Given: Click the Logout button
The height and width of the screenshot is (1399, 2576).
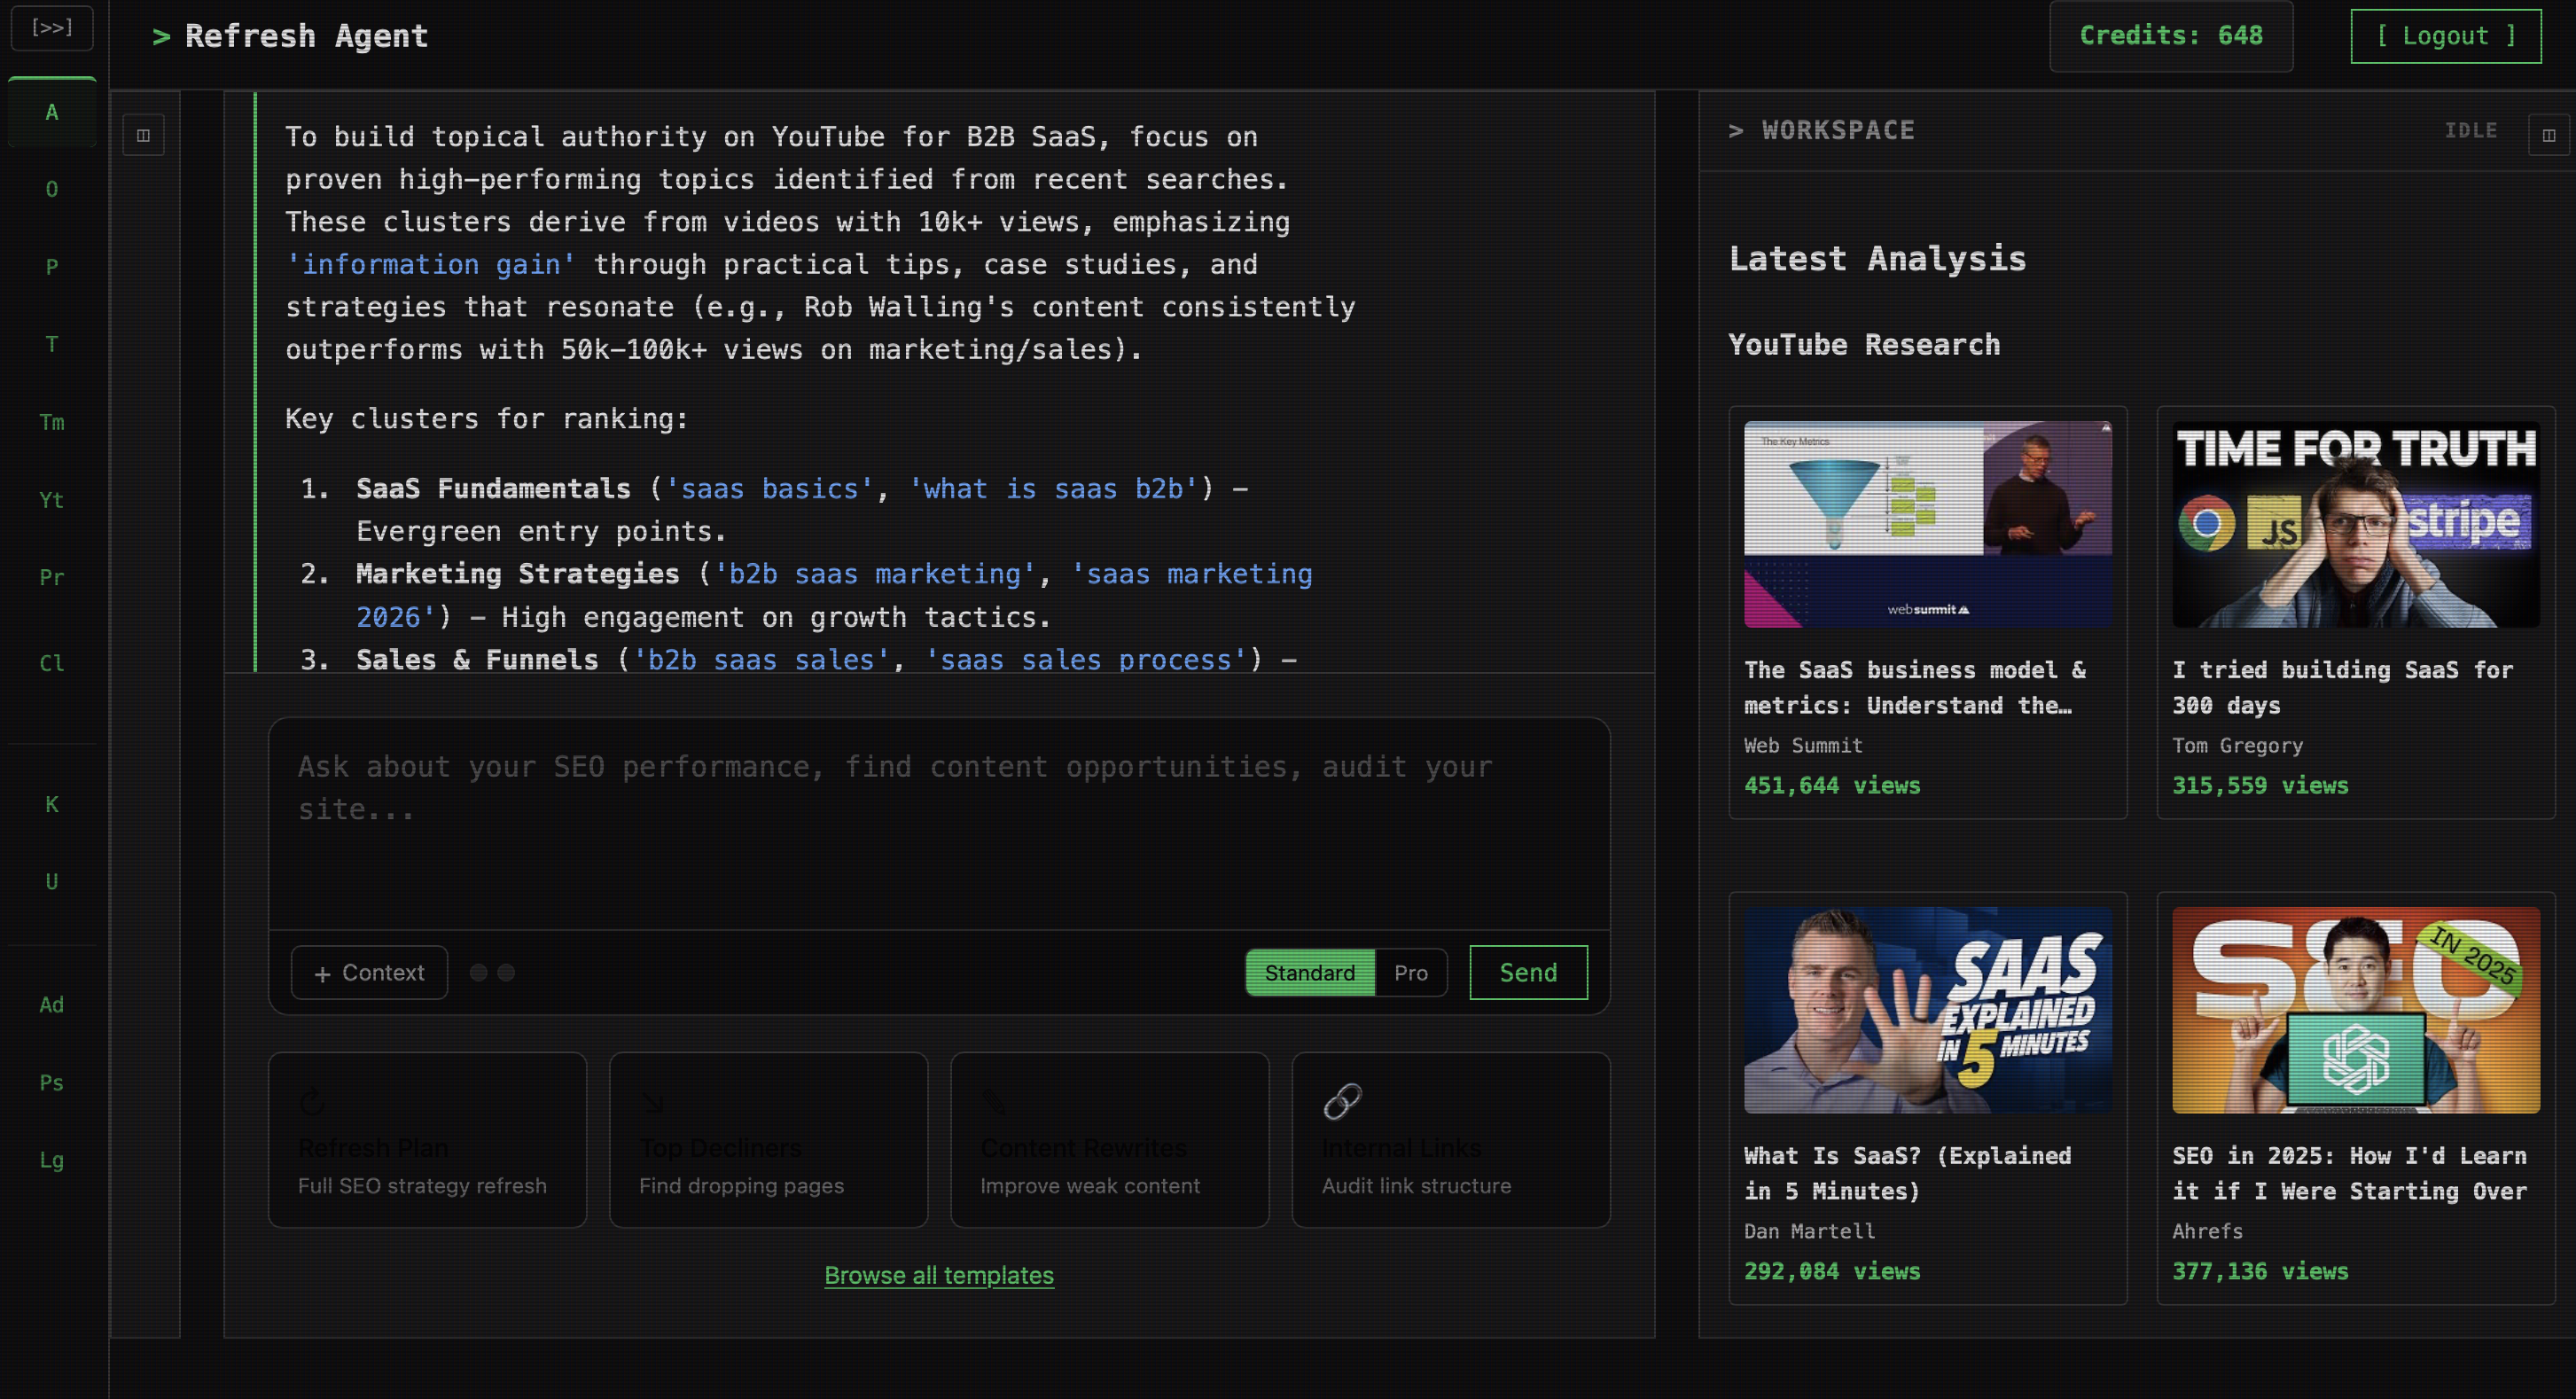Looking at the screenshot, I should coord(2445,36).
